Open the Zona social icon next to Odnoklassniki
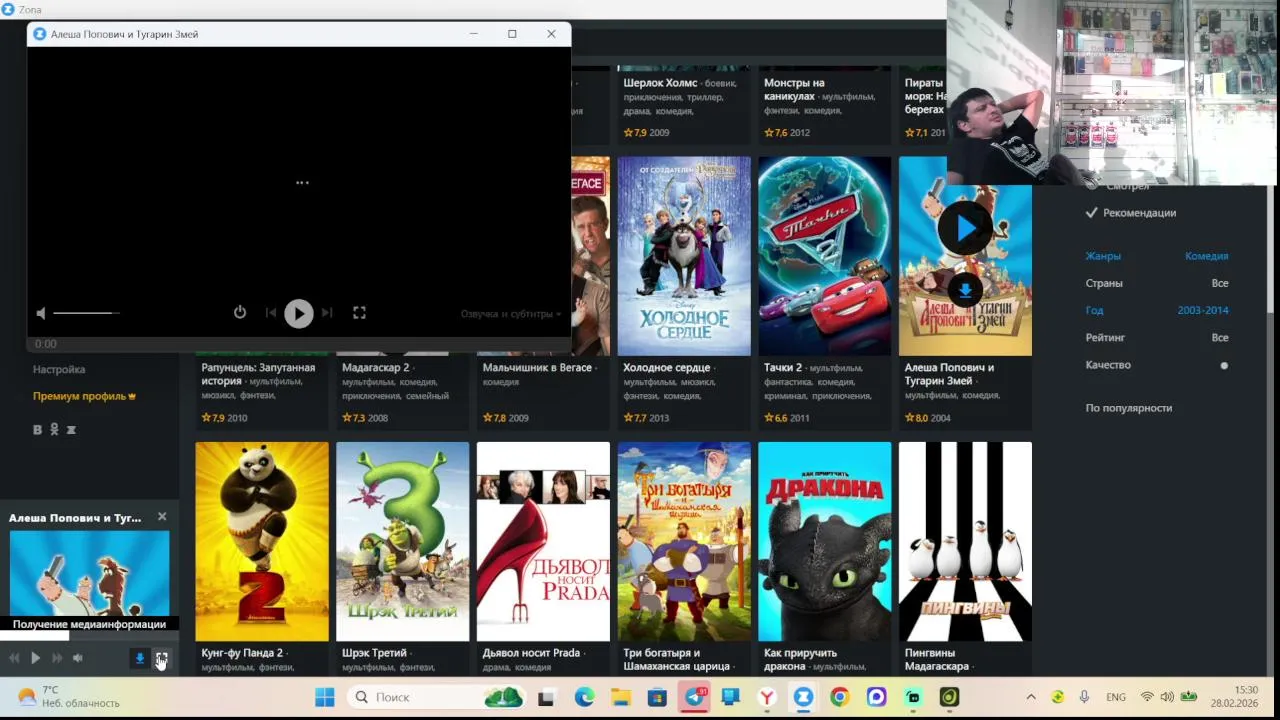The height and width of the screenshot is (720, 1280). coord(71,430)
